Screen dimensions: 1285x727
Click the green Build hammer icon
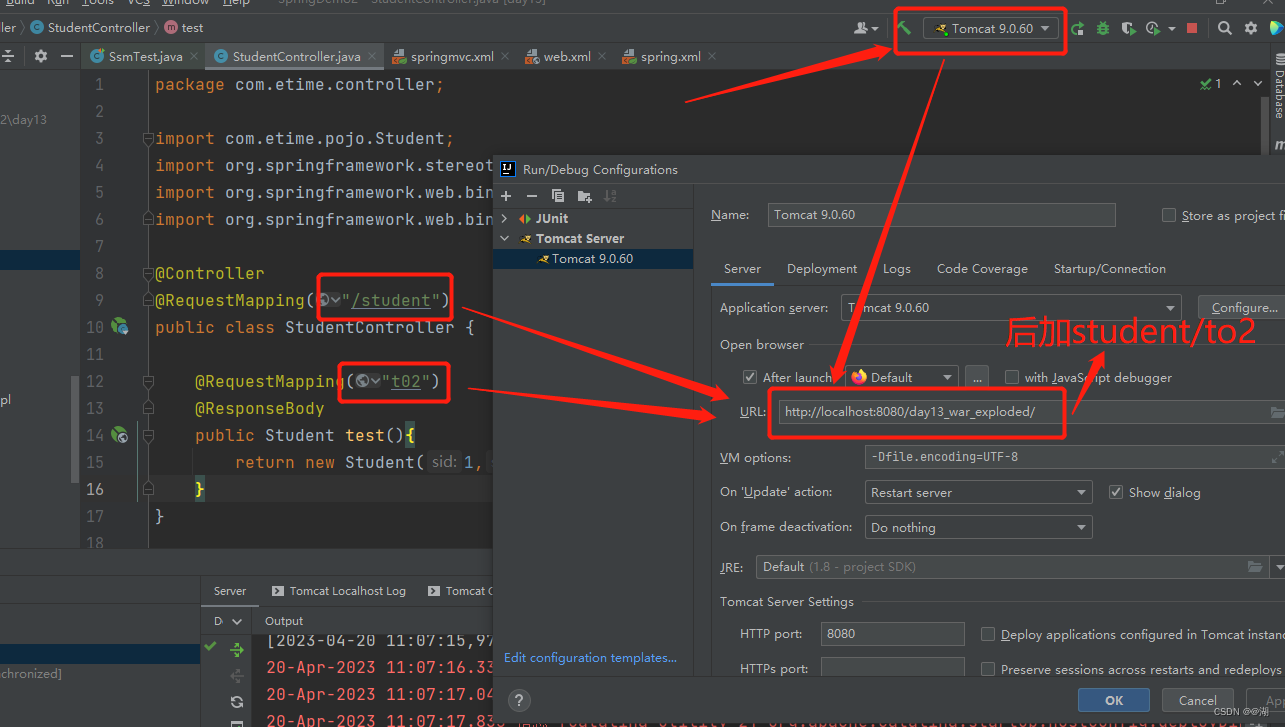pyautogui.click(x=904, y=28)
